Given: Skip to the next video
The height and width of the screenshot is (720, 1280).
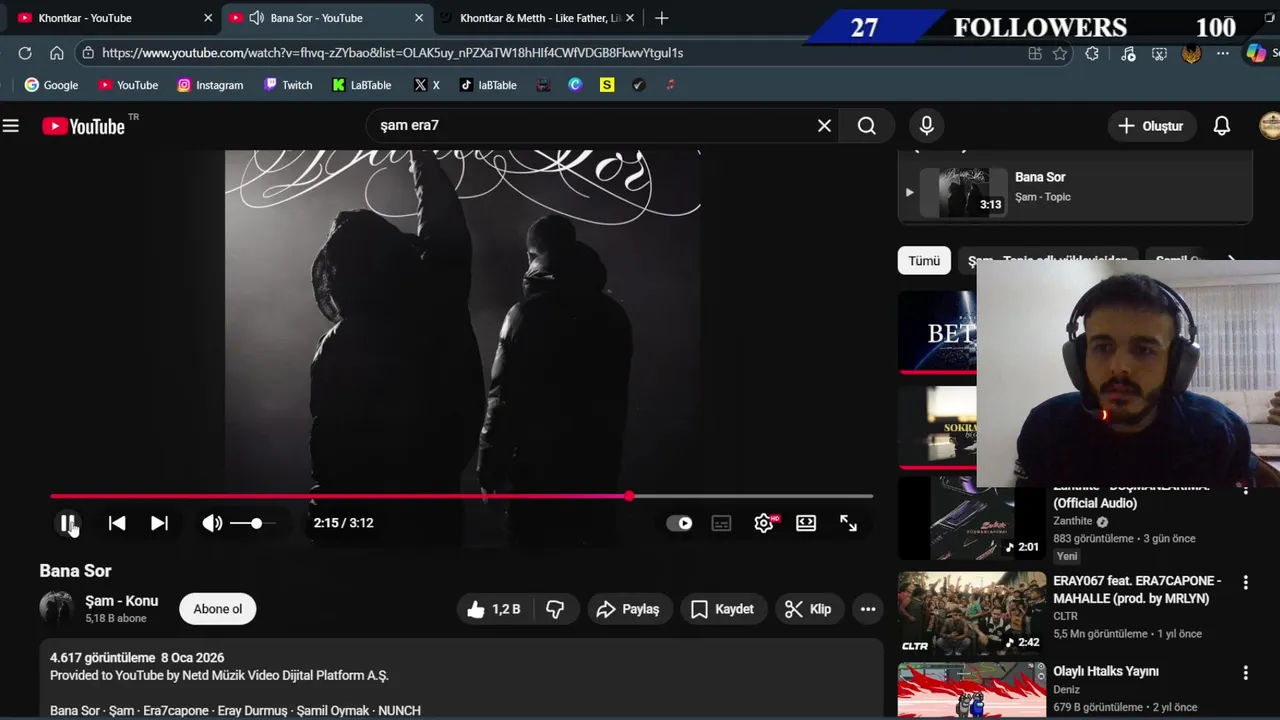Looking at the screenshot, I should coord(159,523).
